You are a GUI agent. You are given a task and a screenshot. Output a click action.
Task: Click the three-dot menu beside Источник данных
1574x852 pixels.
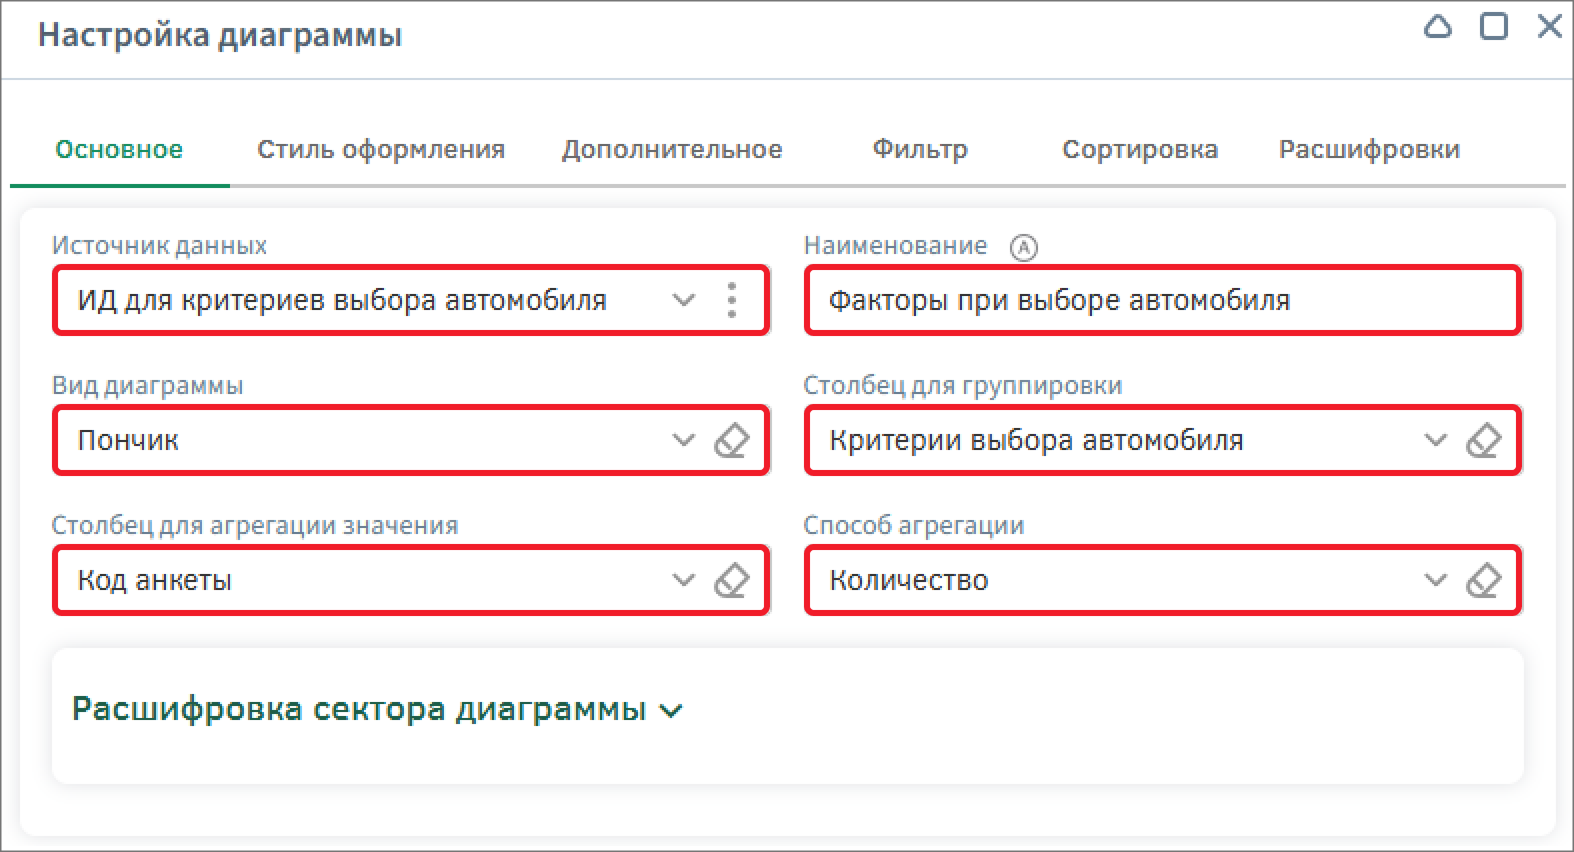tap(732, 300)
